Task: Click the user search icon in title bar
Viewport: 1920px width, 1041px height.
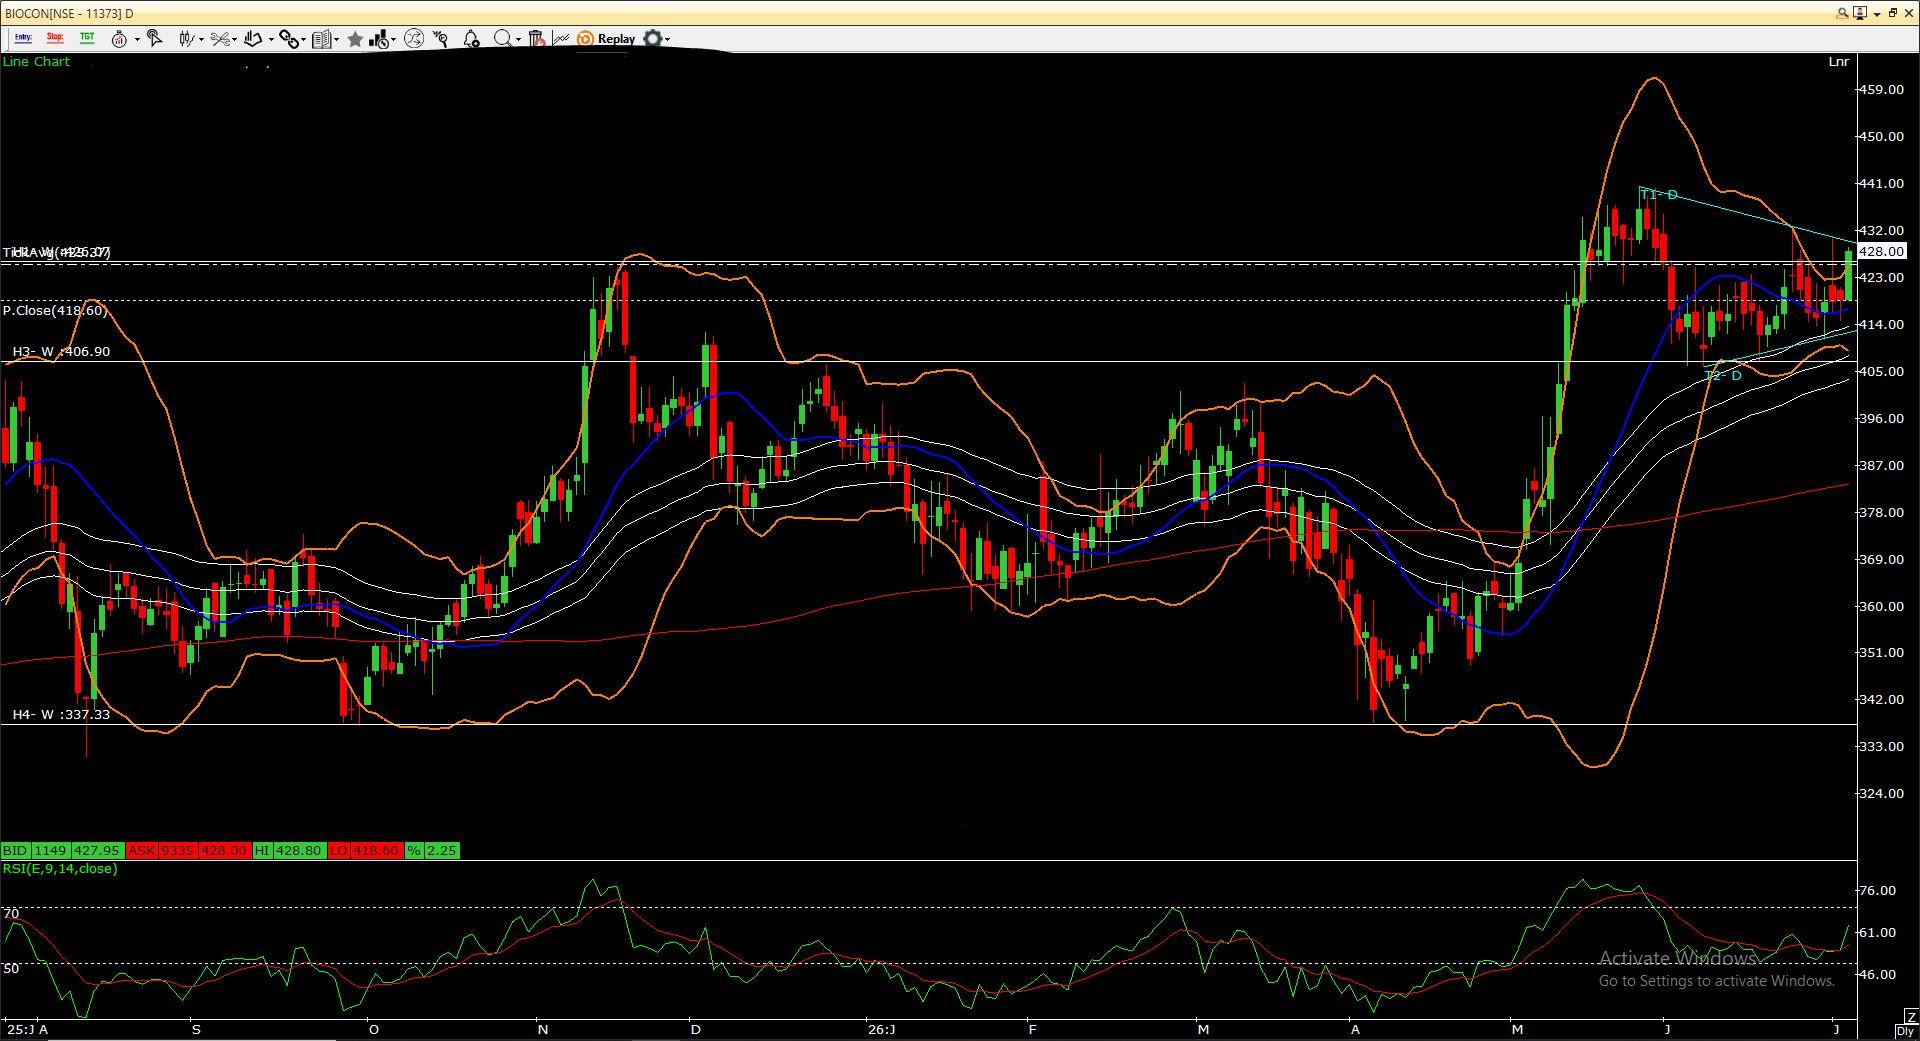Action: [x=1842, y=13]
